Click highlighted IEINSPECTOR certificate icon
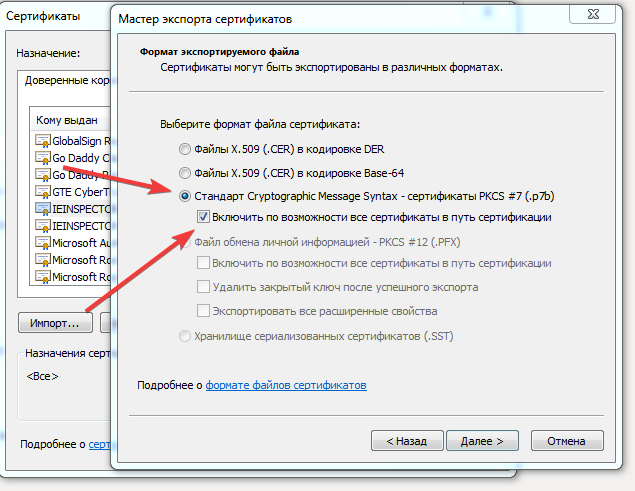Image resolution: width=635 pixels, height=491 pixels. 43,209
